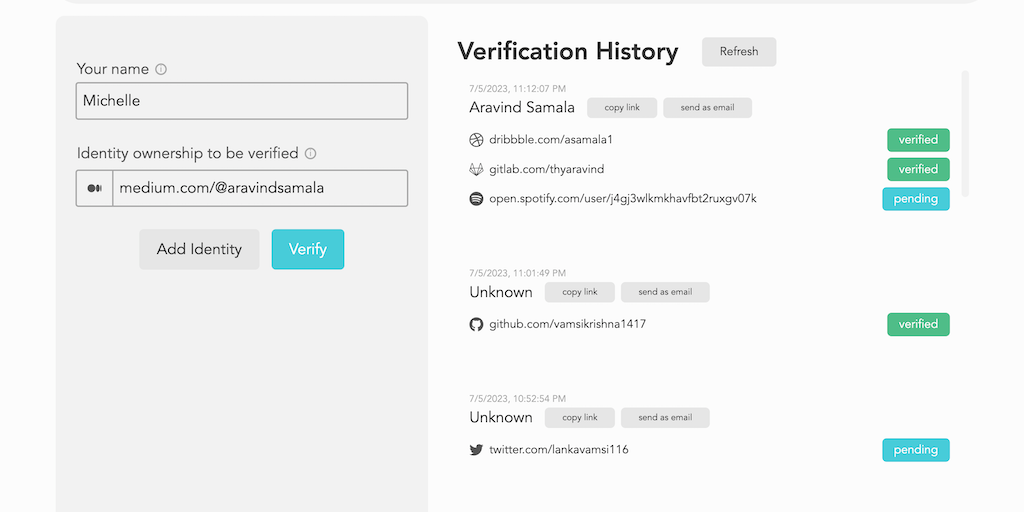Click the pending badge for Spotify identity
Image resolution: width=1024 pixels, height=512 pixels.
[x=915, y=199]
